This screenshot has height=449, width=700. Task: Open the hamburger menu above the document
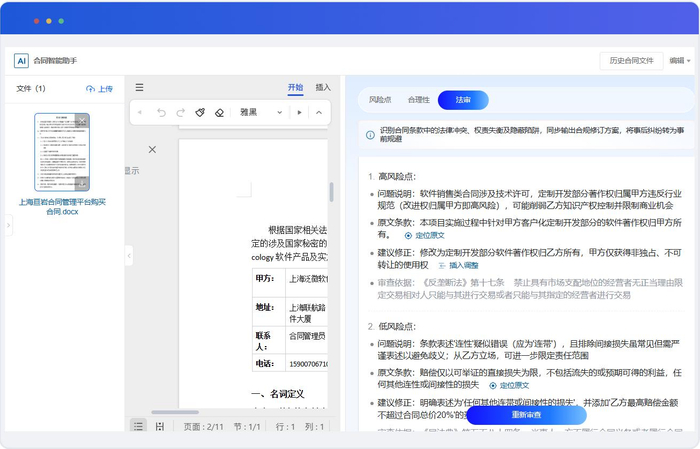[140, 88]
